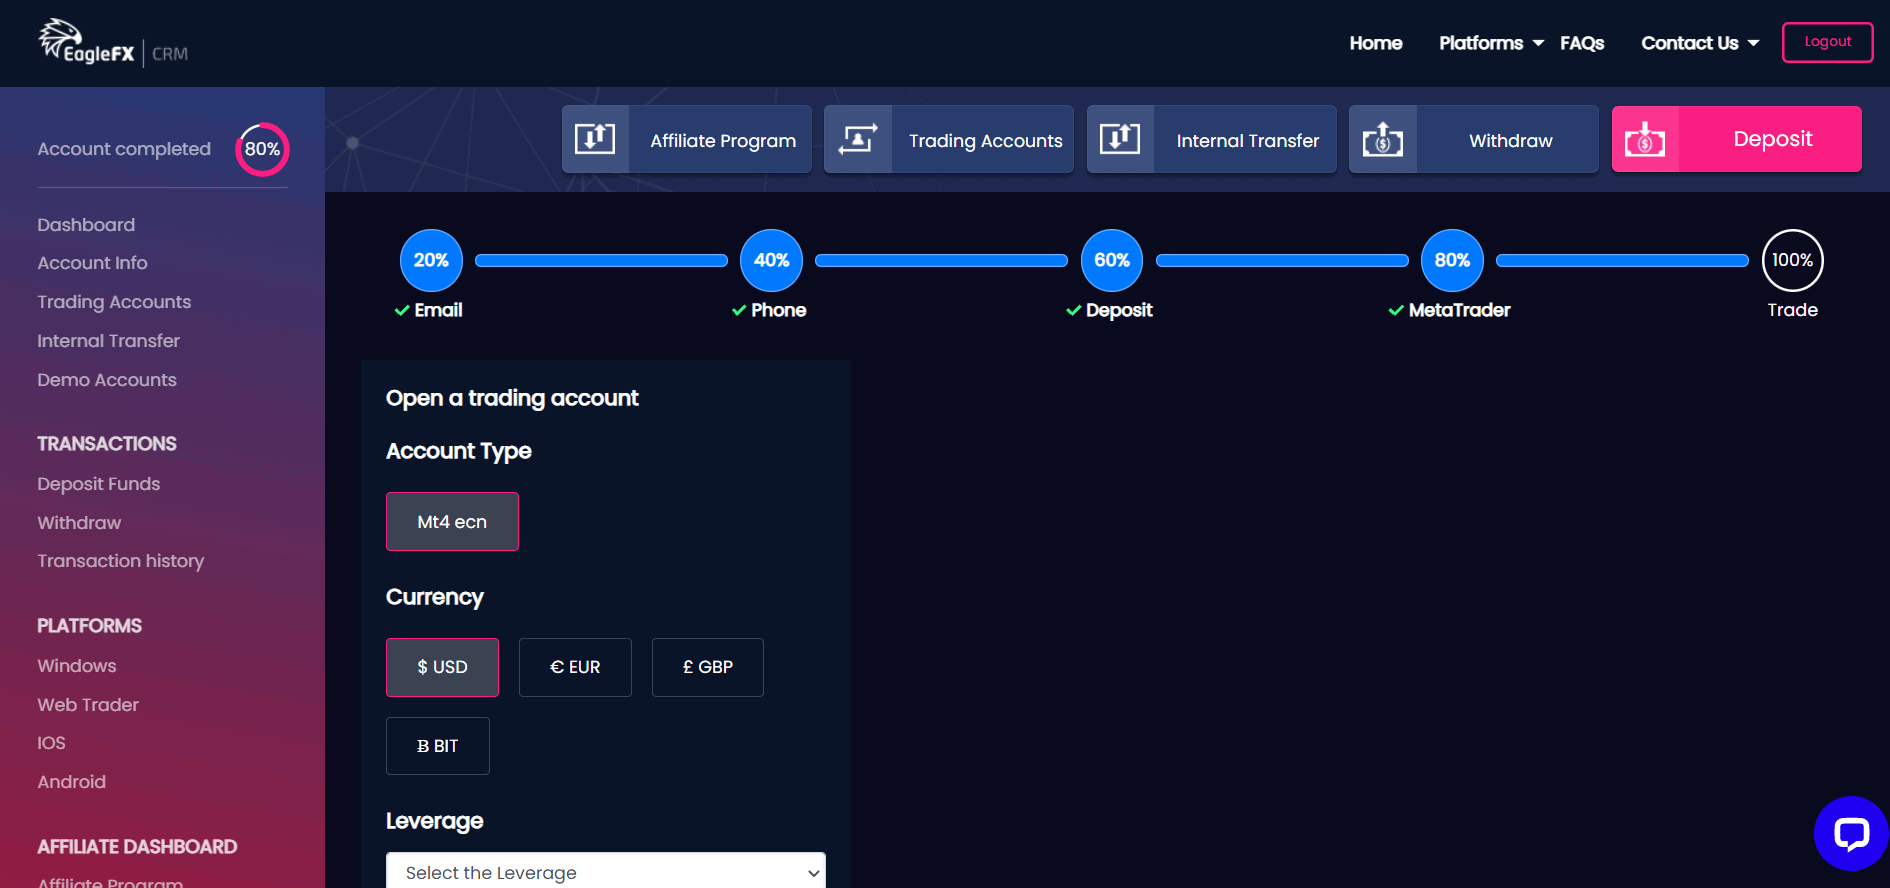Screen dimensions: 1890x888
Task: Pick the GBP currency option
Action: coord(707,667)
